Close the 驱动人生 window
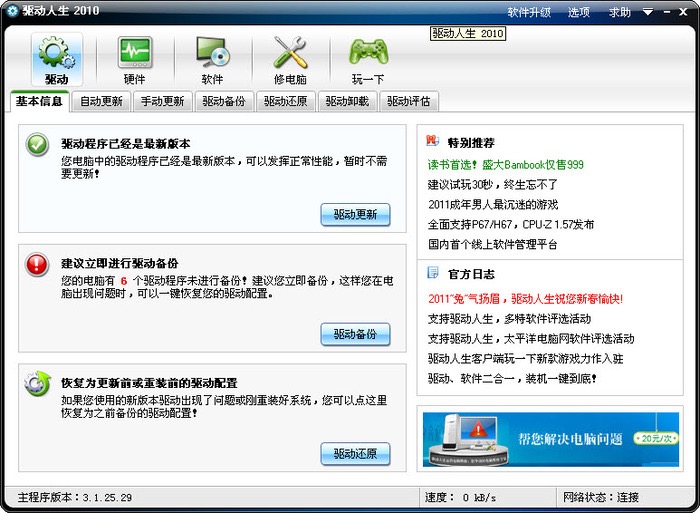This screenshot has height=513, width=700. tap(683, 12)
